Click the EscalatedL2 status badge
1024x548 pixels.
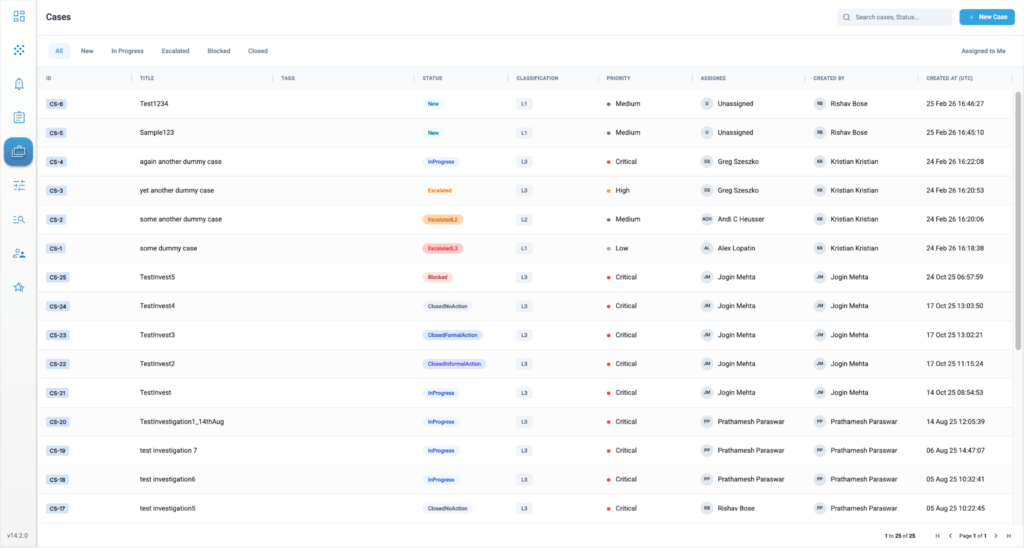pyautogui.click(x=443, y=219)
